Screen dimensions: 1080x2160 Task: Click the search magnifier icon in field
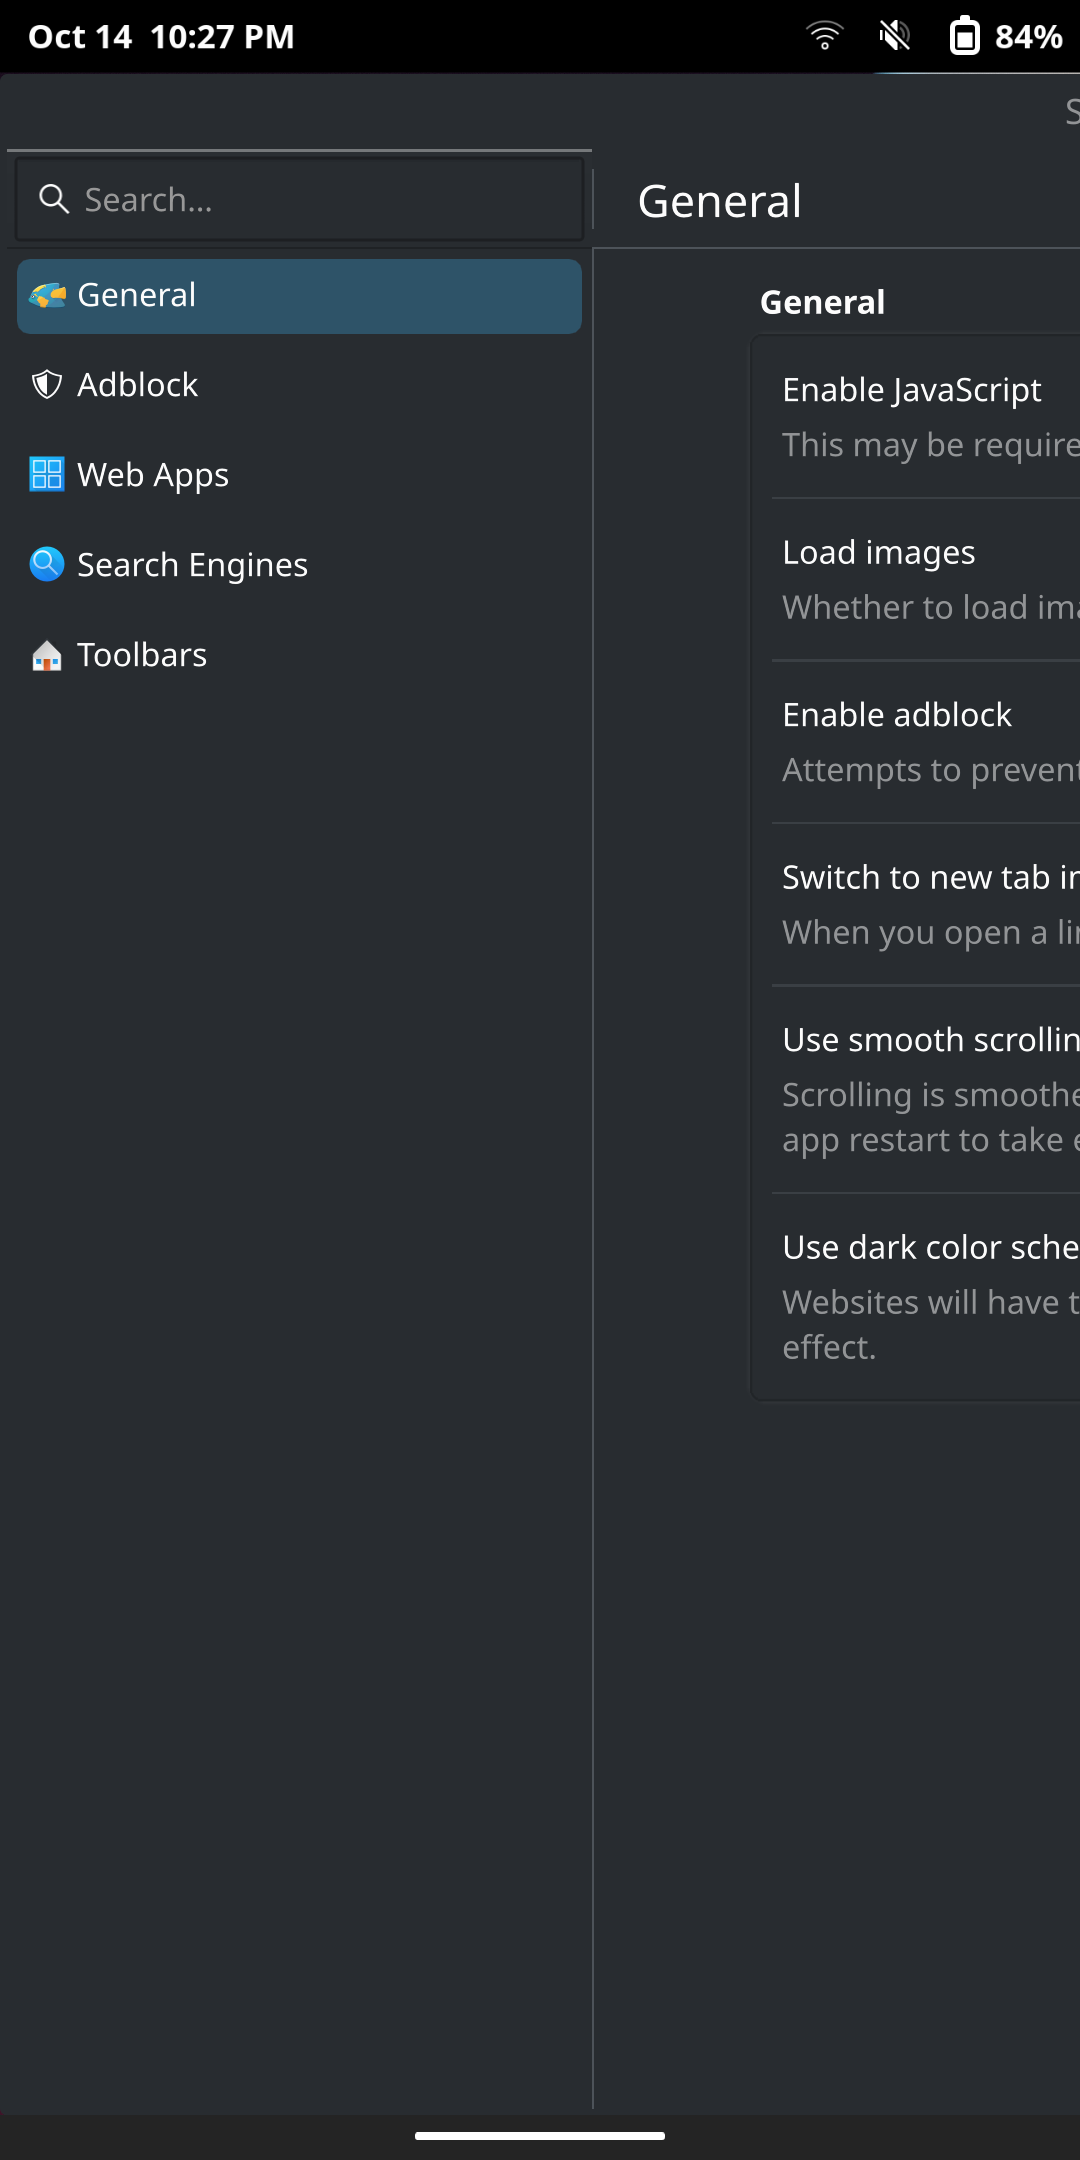[53, 199]
